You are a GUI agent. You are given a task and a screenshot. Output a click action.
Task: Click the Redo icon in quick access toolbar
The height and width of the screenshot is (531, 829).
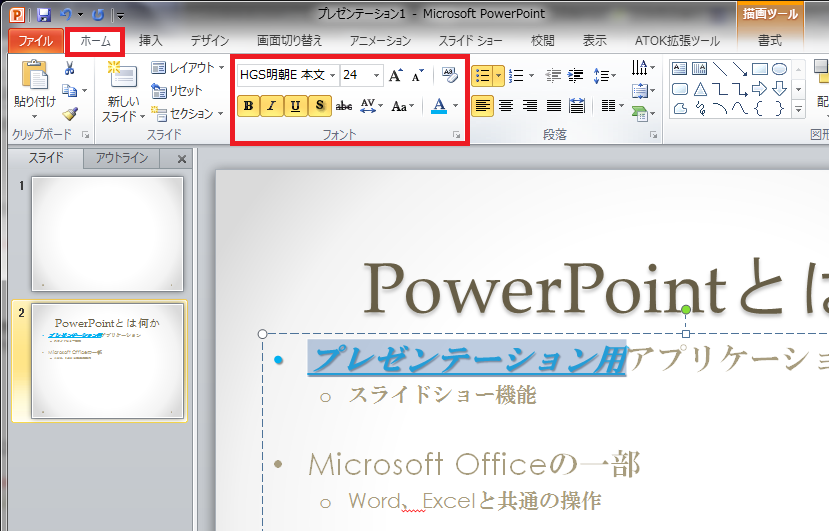point(98,15)
